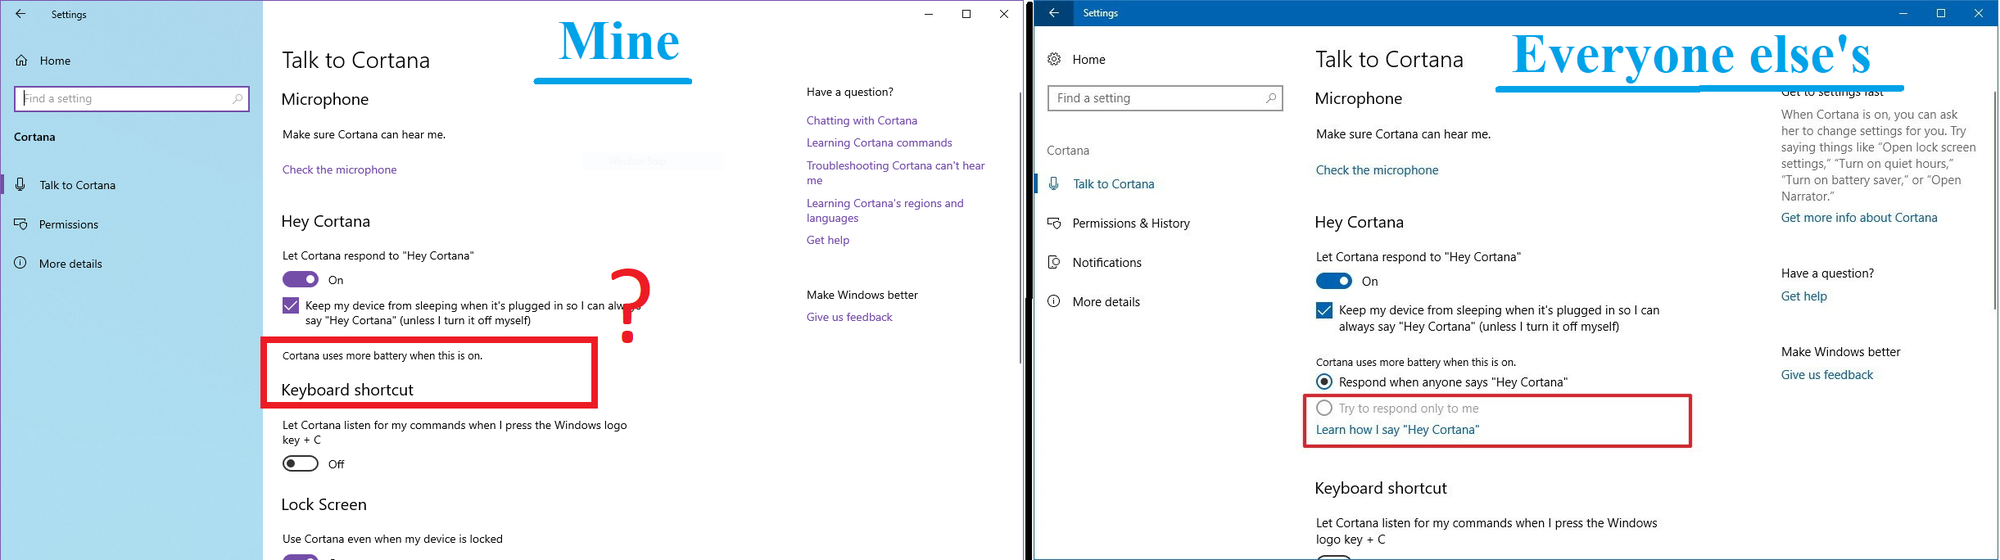Click More details info icon in left window
The image size is (2000, 560).
pyautogui.click(x=20, y=263)
